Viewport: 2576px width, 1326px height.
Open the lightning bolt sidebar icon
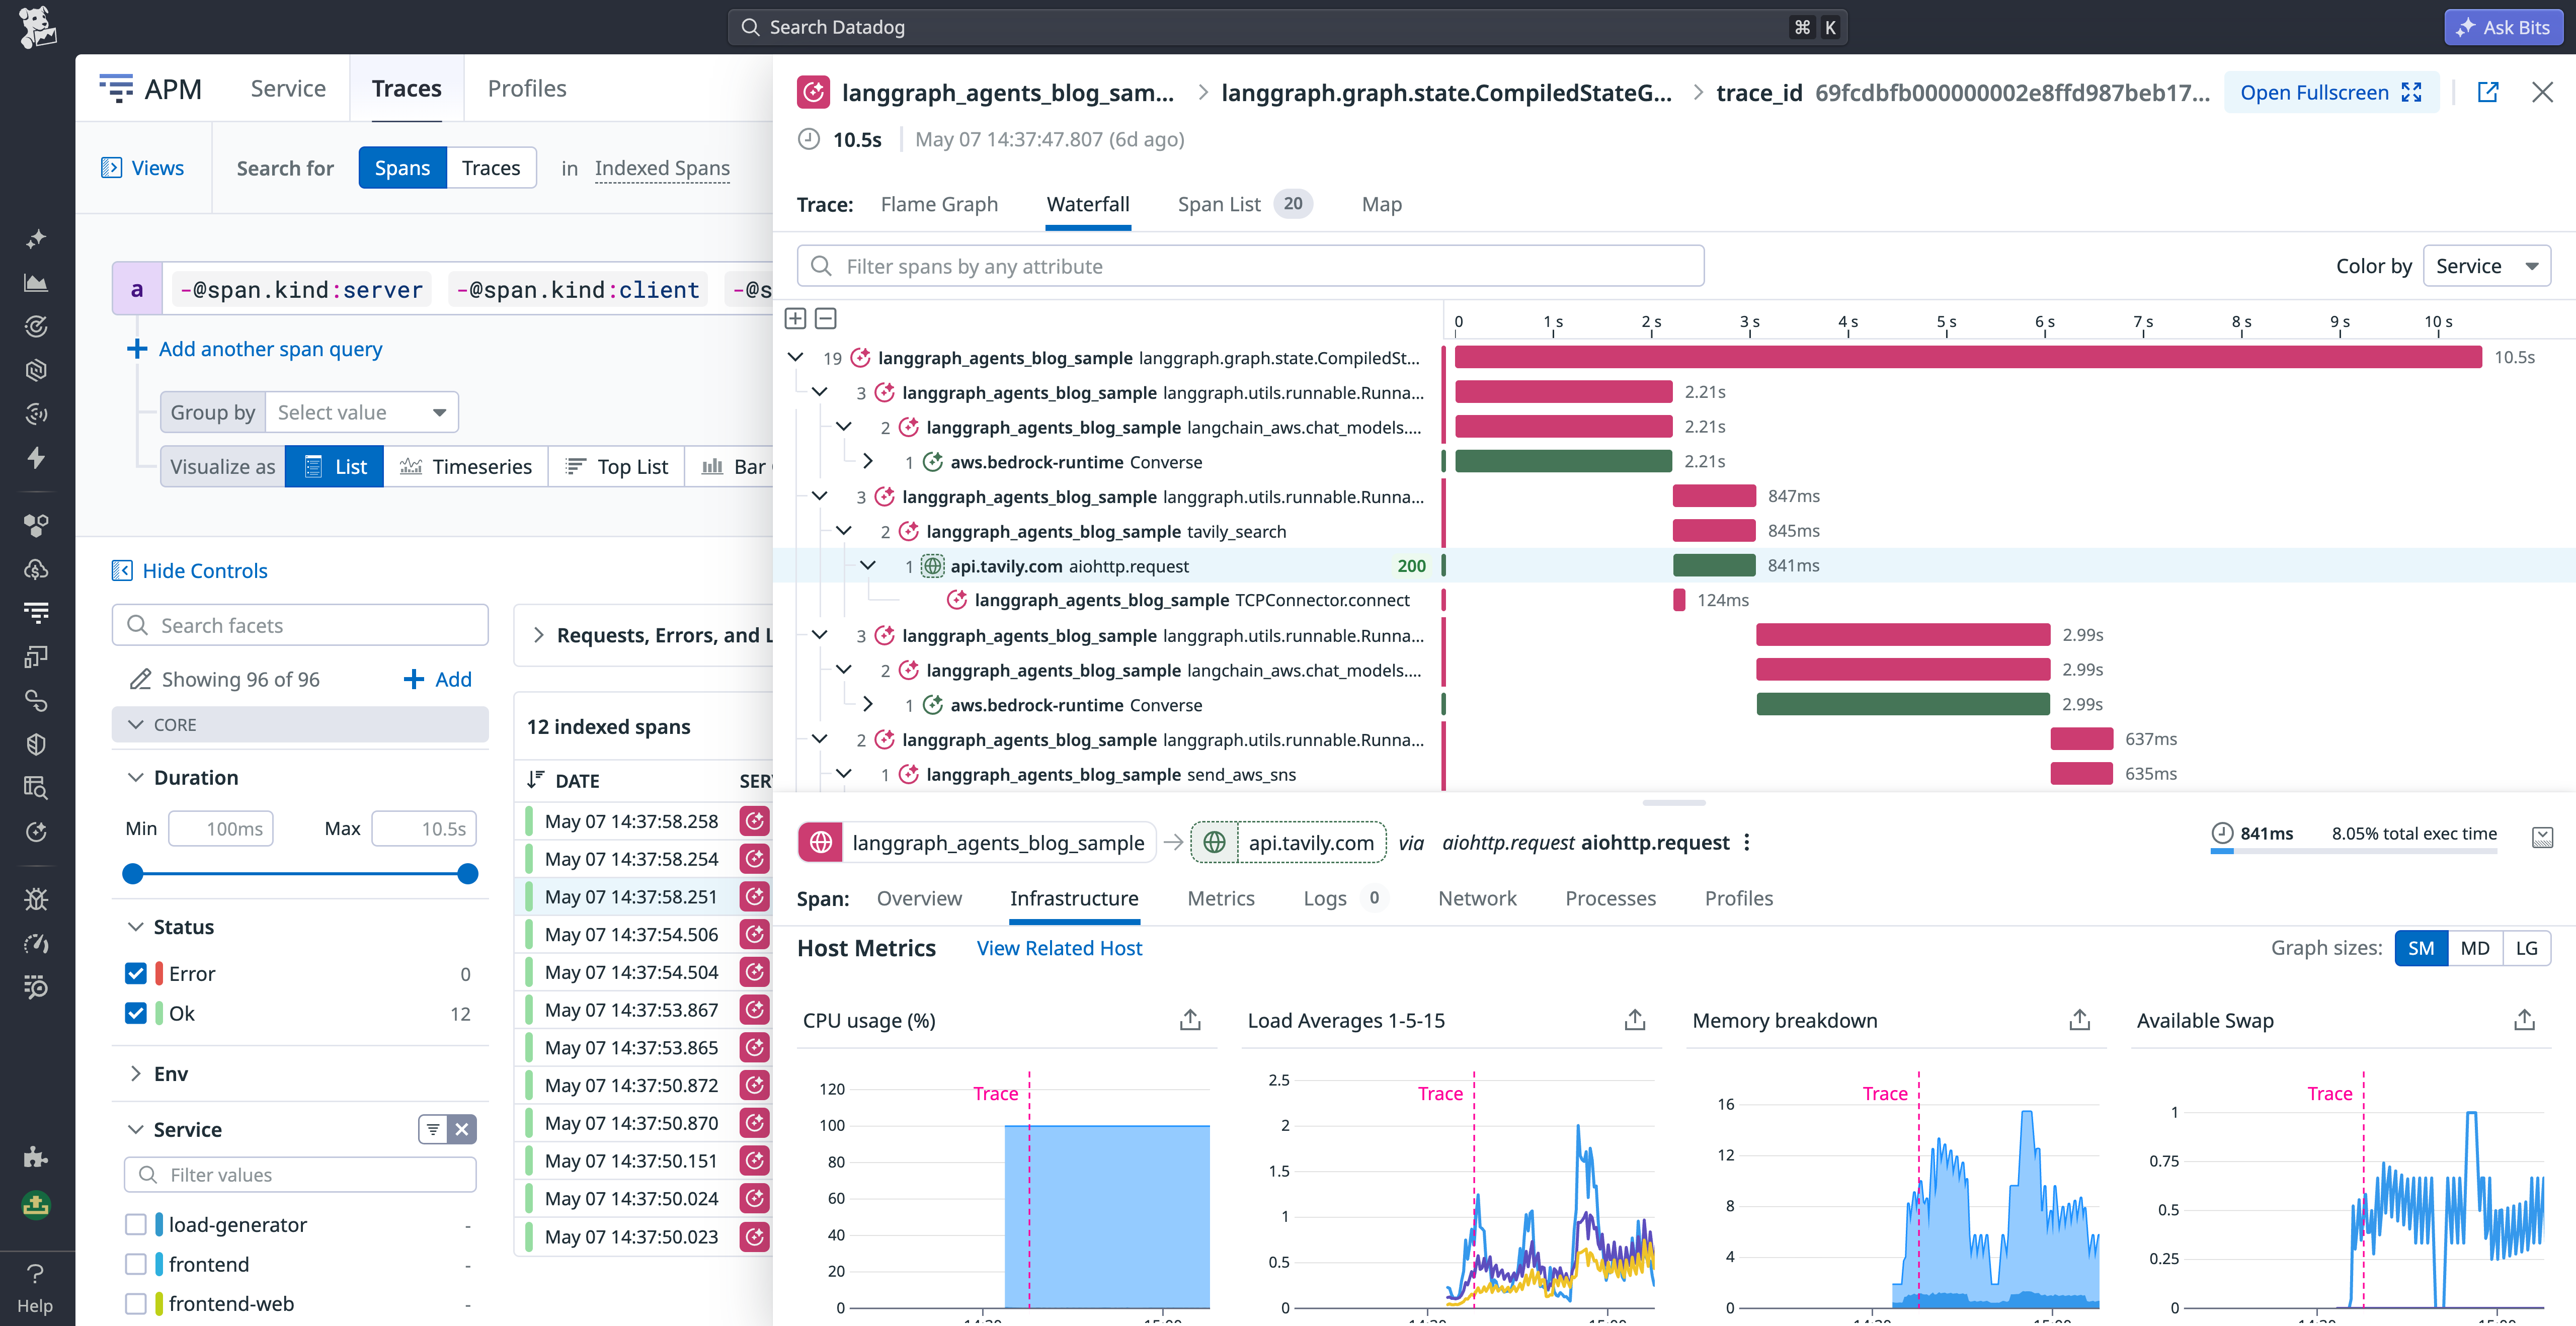tap(36, 458)
